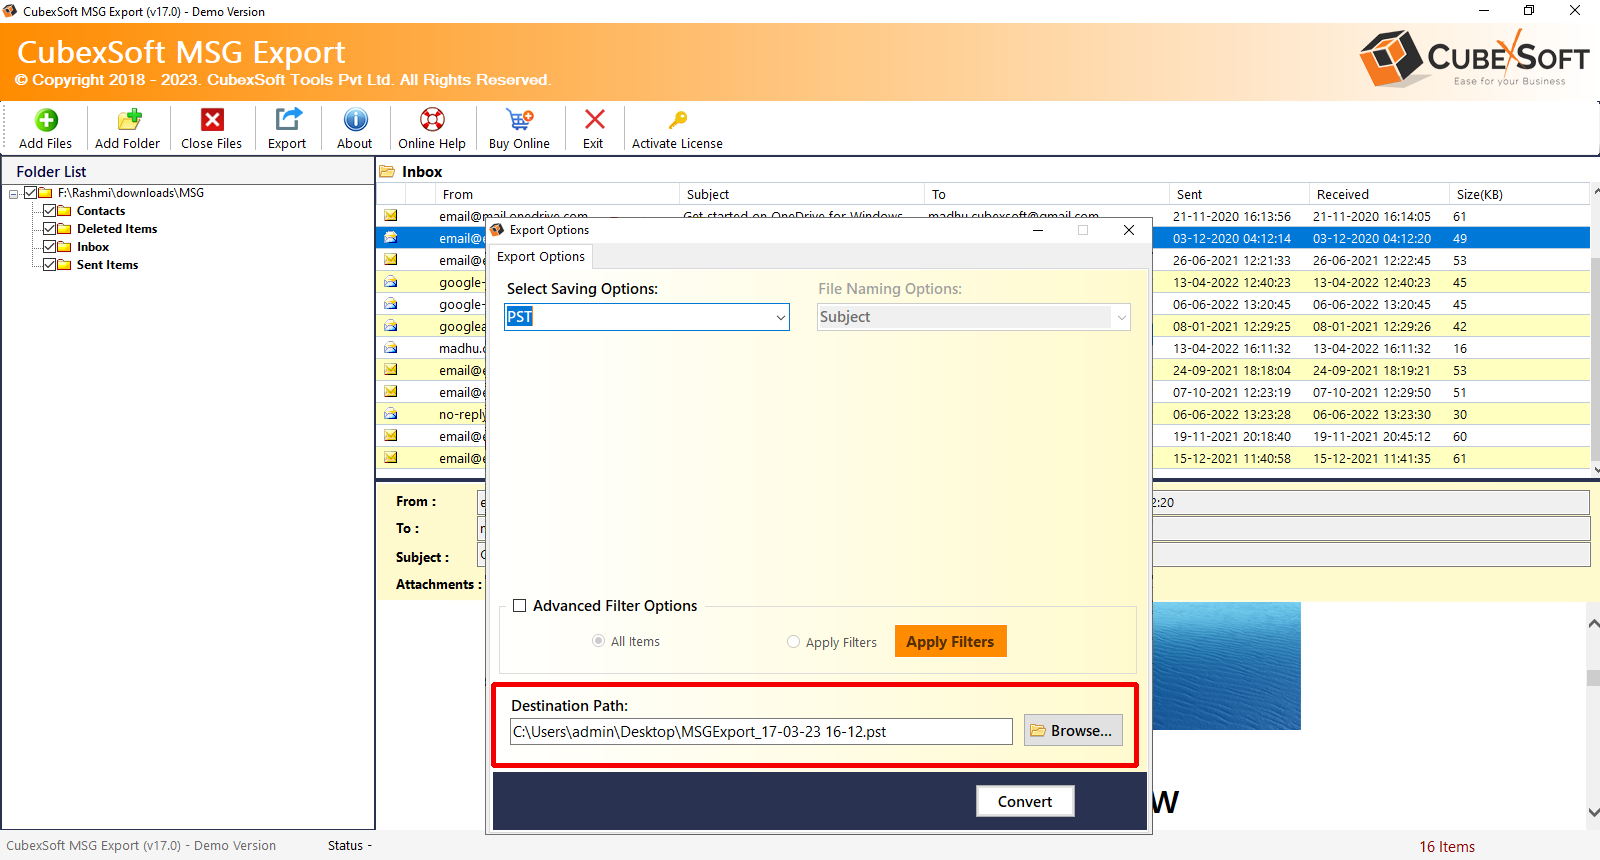
Task: Click Sent Items folder icon in tree
Action: [x=65, y=265]
